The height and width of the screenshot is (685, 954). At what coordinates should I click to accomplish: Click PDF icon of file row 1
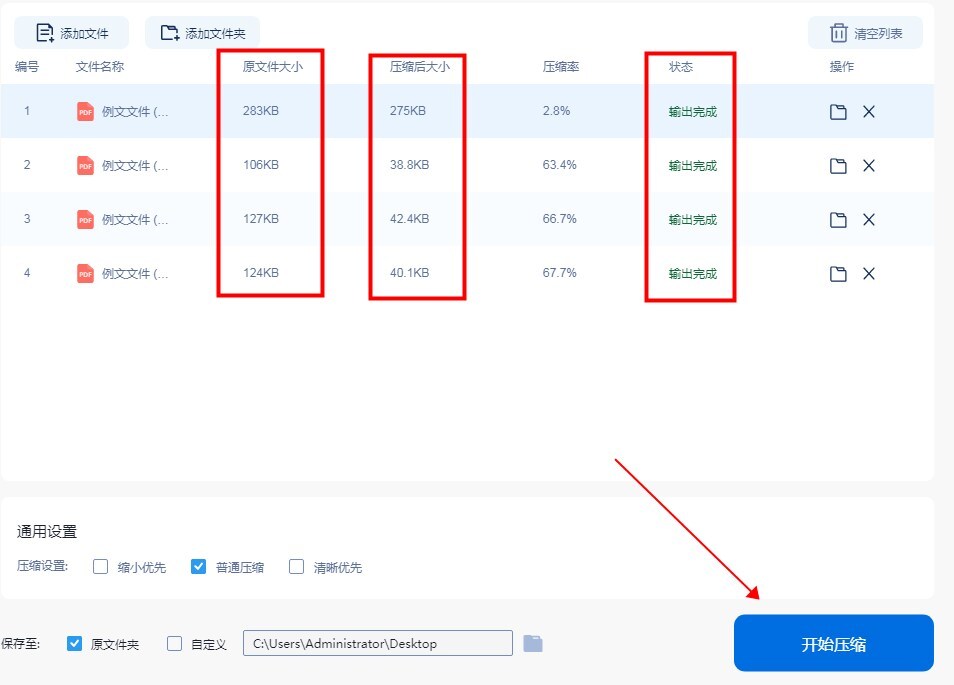point(85,112)
